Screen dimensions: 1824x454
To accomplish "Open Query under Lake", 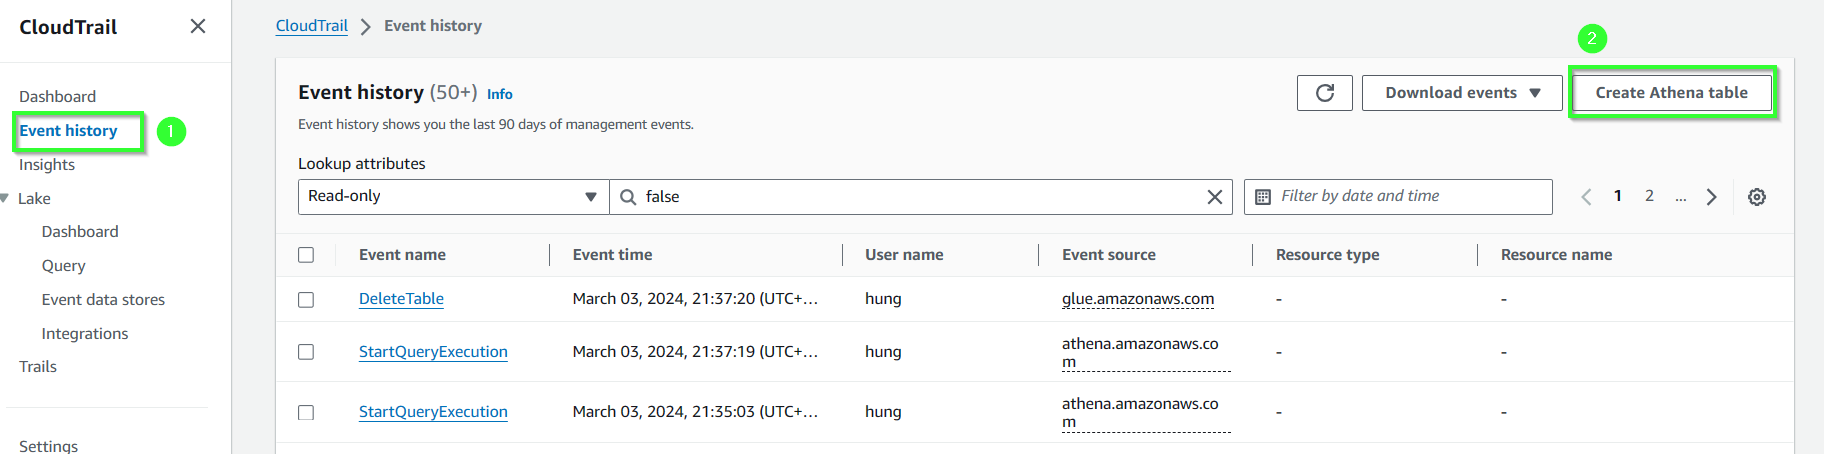I will [x=64, y=266].
